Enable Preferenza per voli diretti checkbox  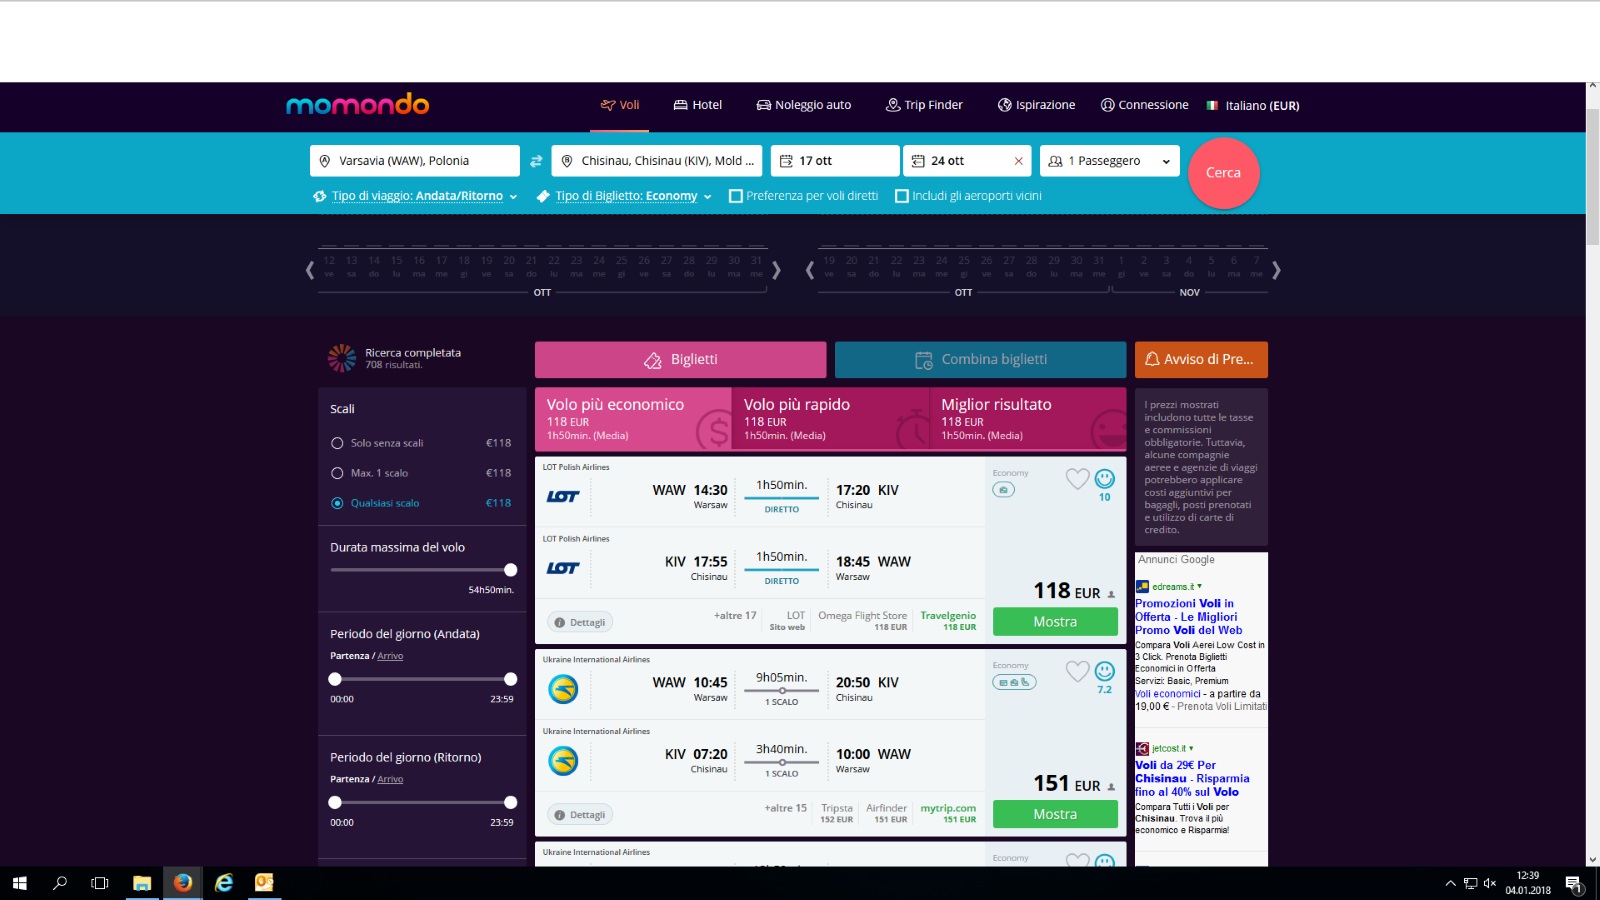click(736, 196)
